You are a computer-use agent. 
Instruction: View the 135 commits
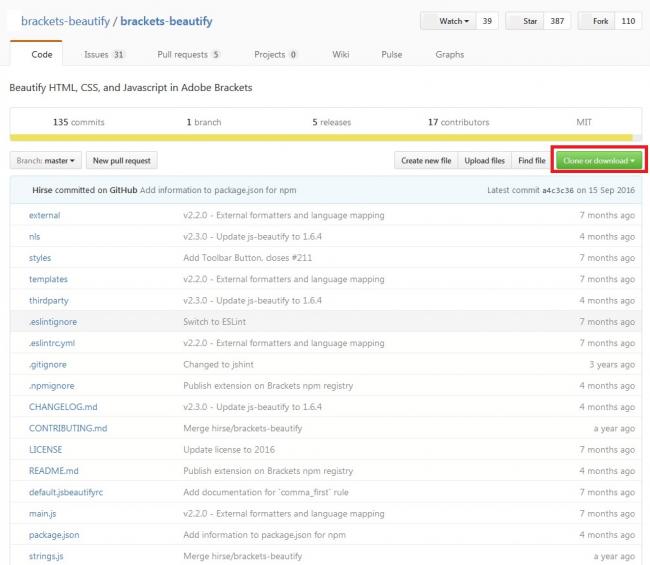pos(78,122)
